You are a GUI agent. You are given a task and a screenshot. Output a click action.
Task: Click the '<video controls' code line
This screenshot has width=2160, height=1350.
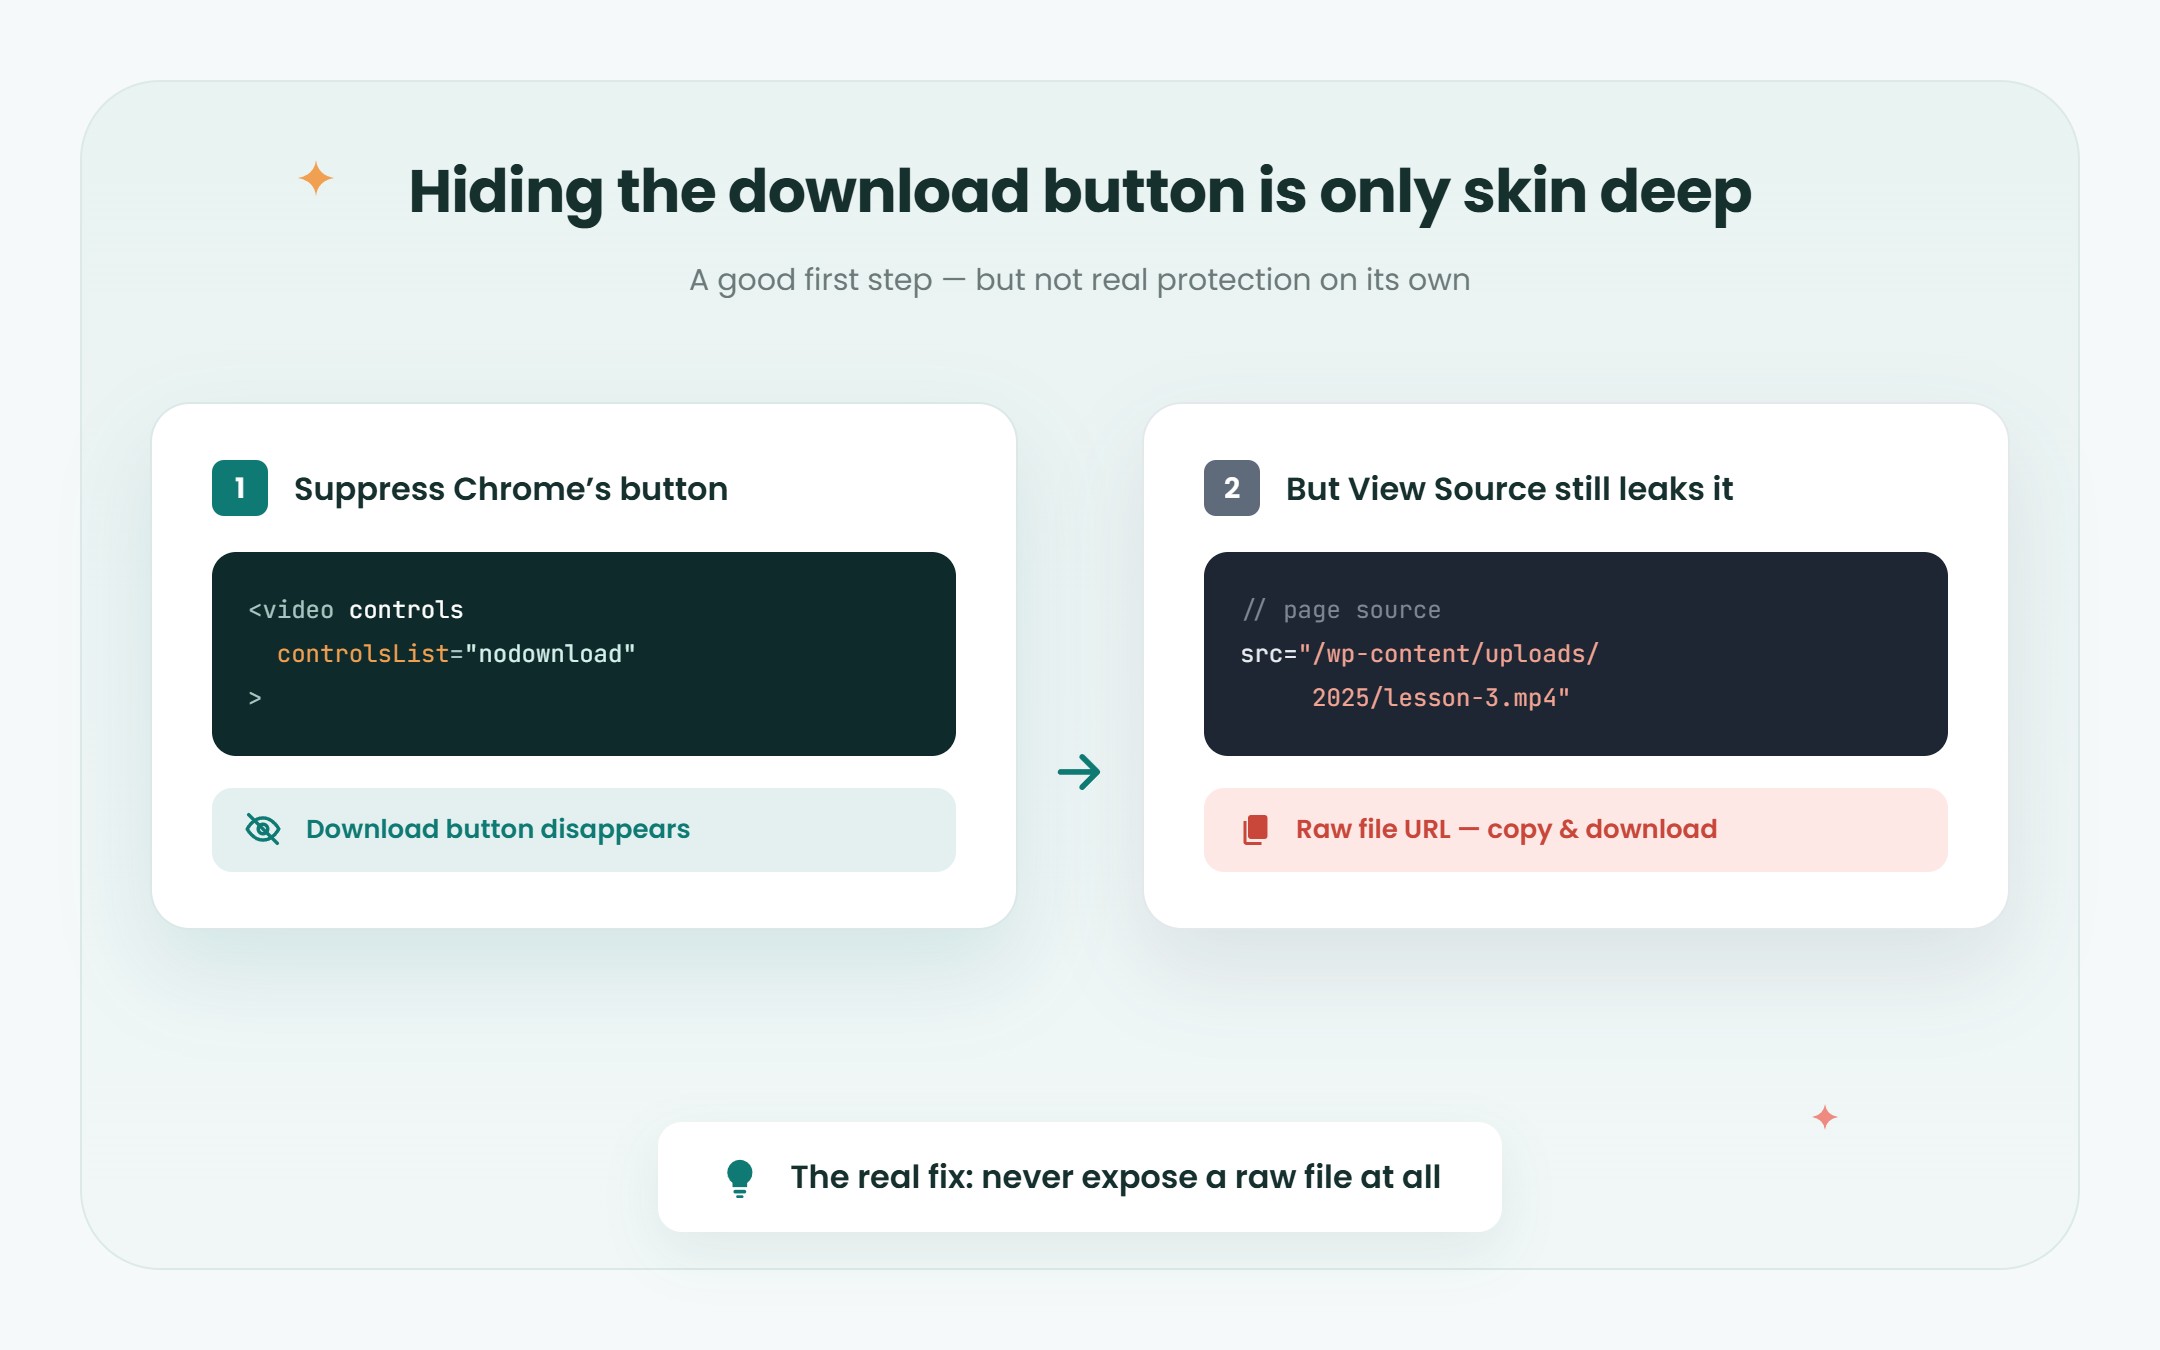point(356,610)
